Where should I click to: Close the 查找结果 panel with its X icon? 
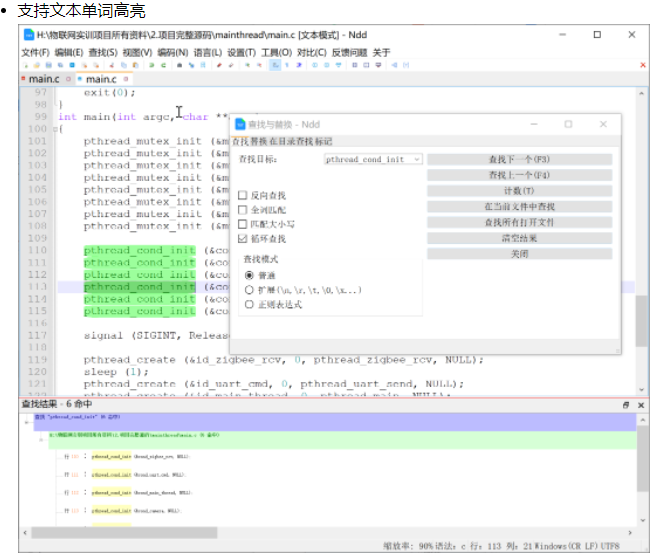coord(640,404)
